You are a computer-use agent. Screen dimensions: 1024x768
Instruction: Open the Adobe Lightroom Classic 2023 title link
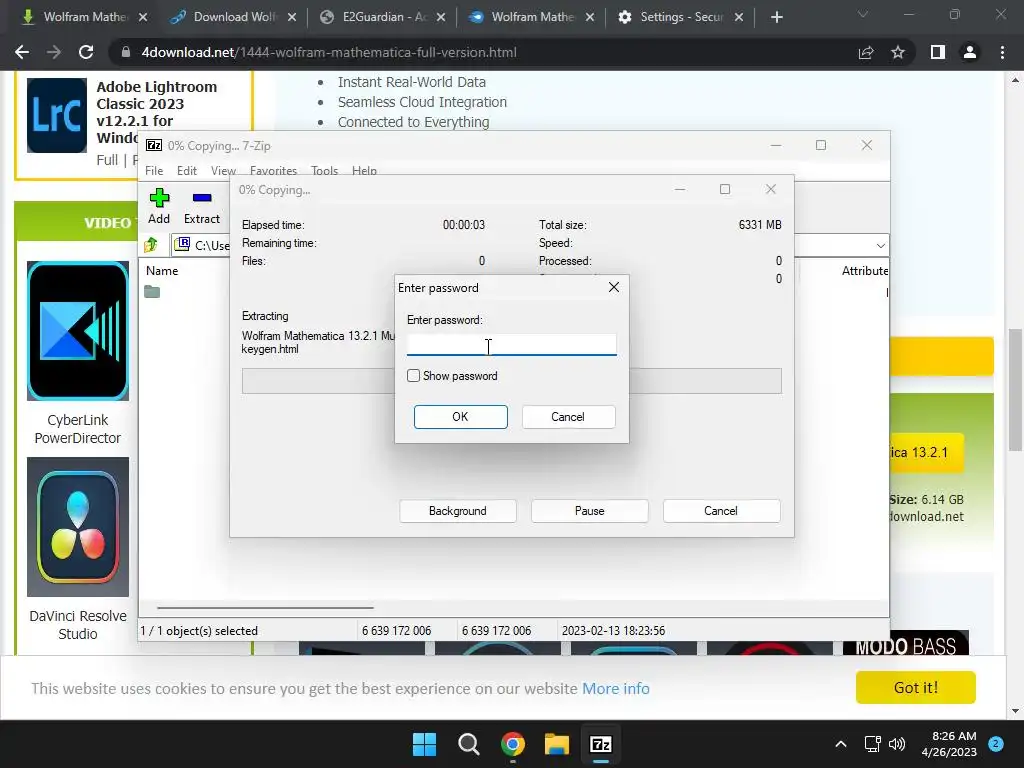pyautogui.click(x=157, y=112)
